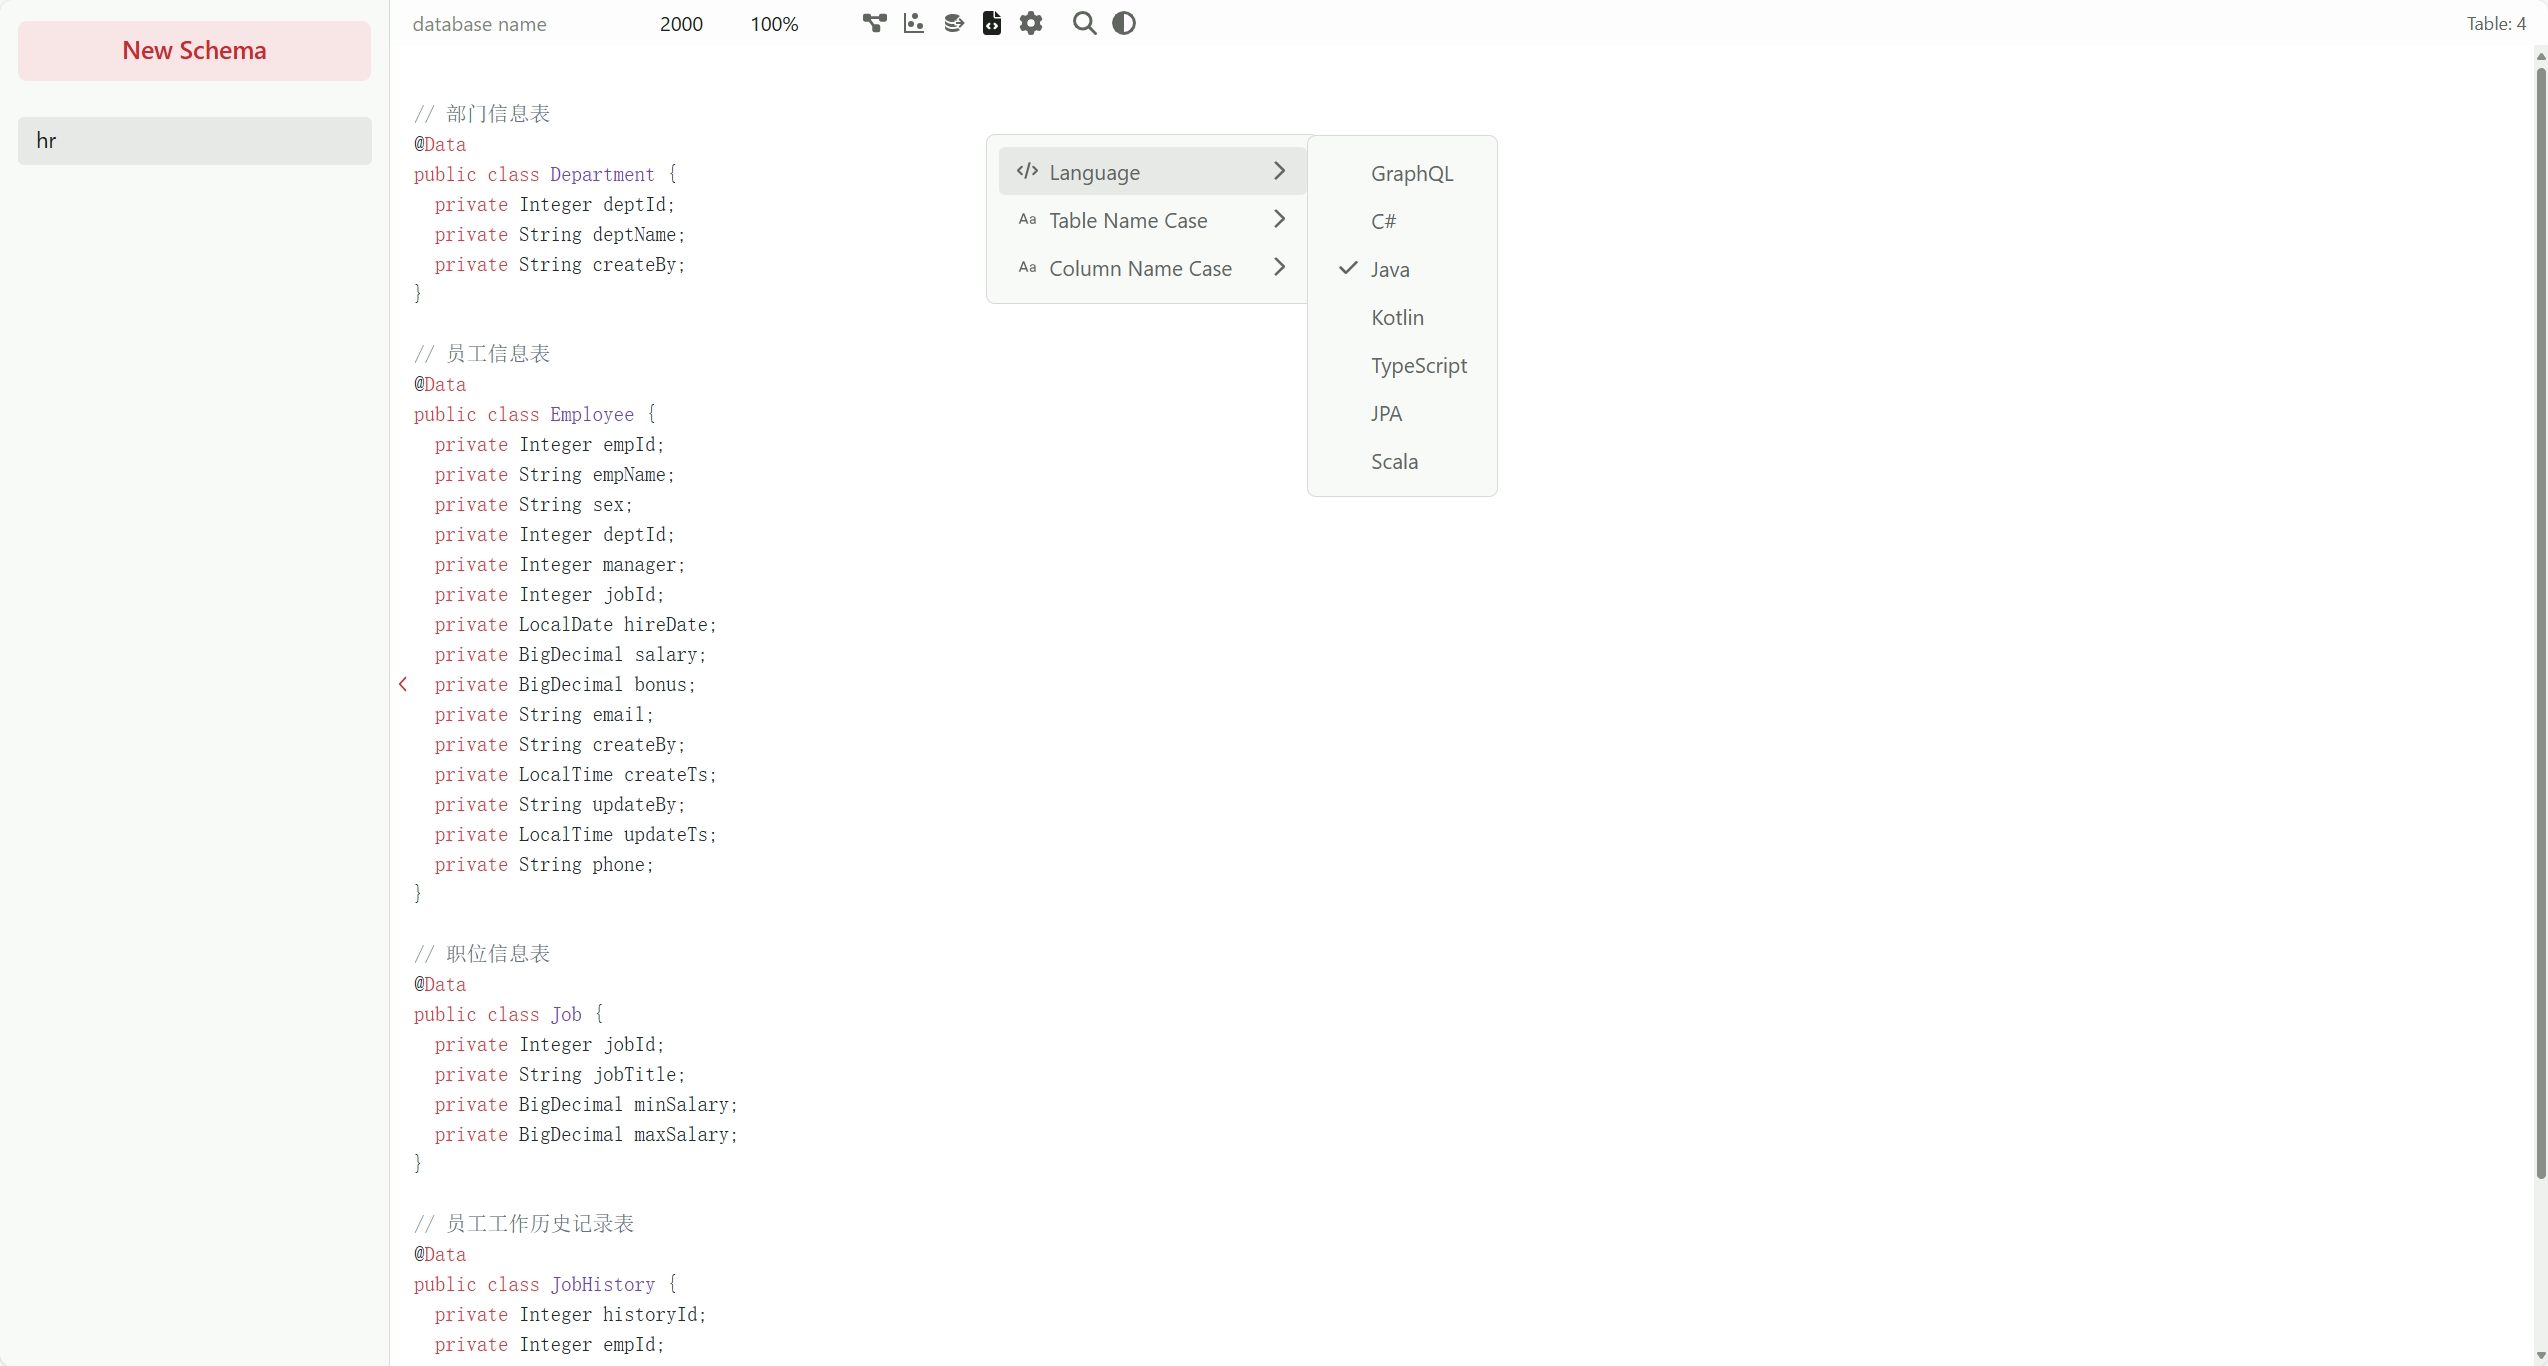Open the hr schema in sidebar
The image size is (2548, 1366).
tap(194, 140)
